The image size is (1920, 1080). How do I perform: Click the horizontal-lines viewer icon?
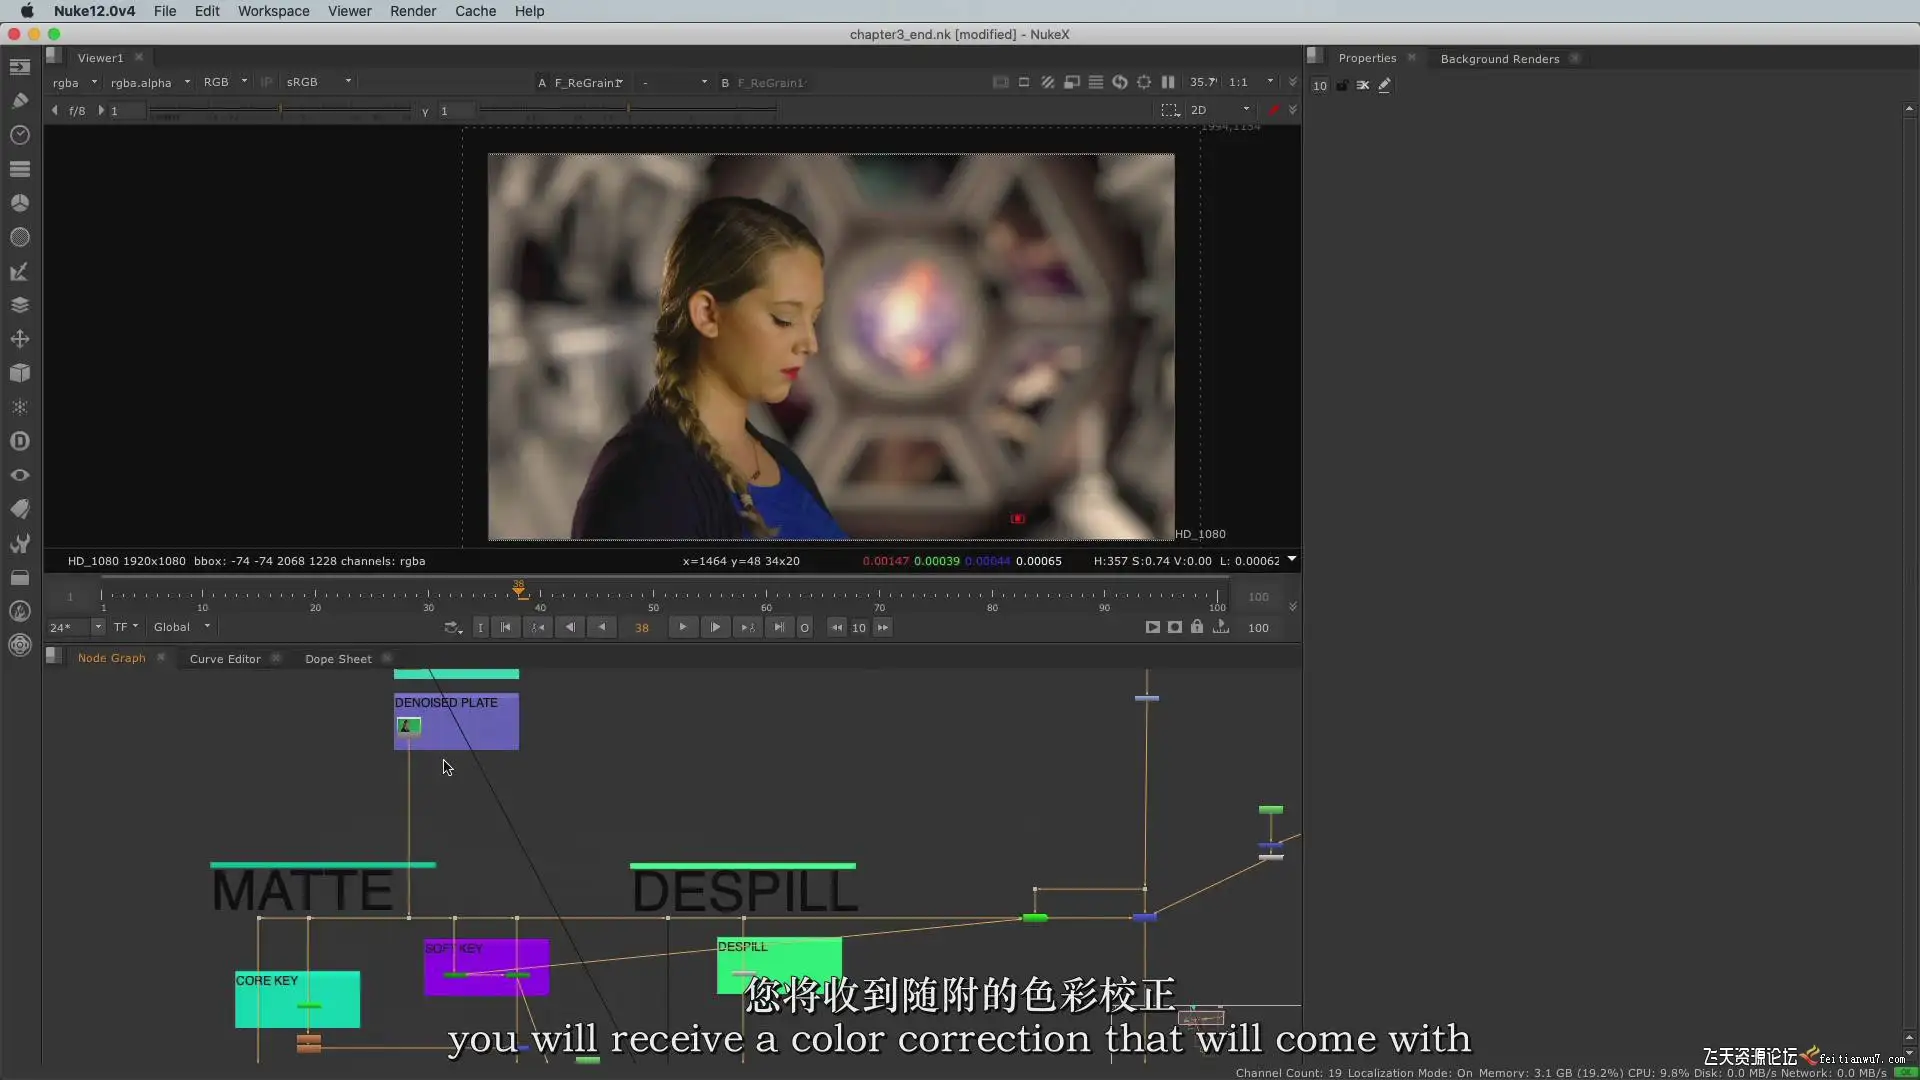point(1096,82)
